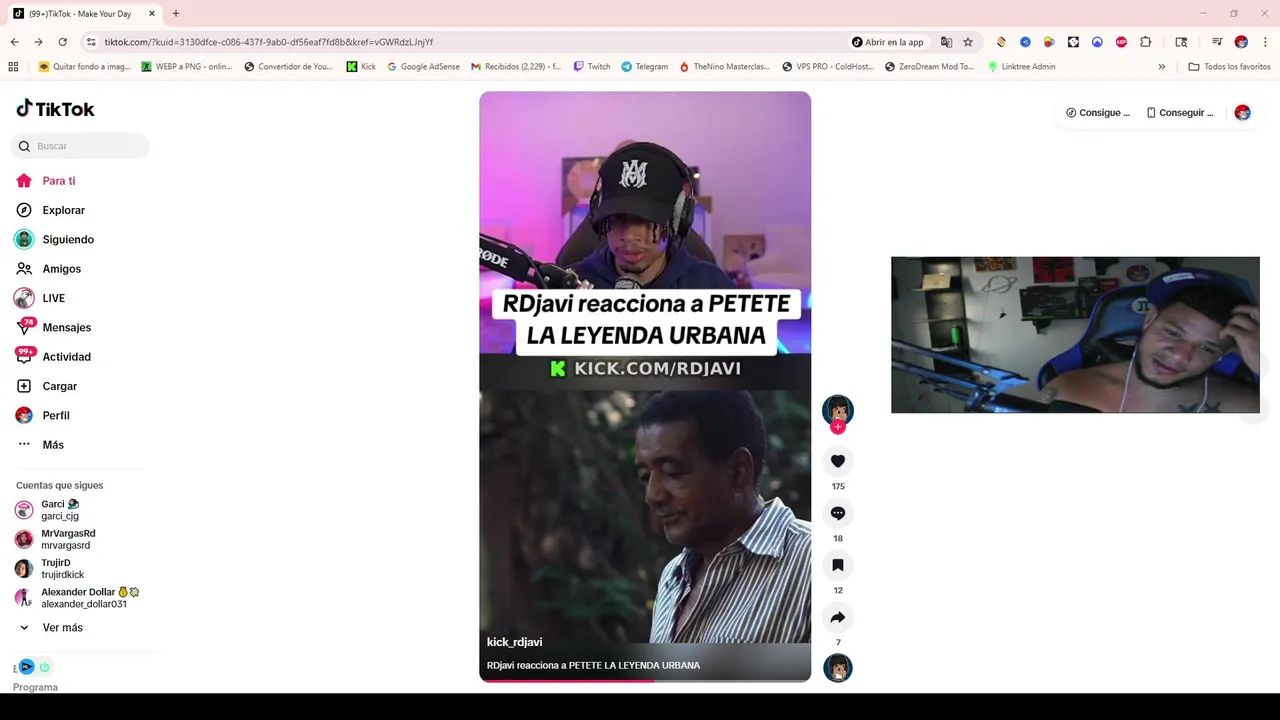Viewport: 1280px width, 720px height.
Task: Open the Convertidor de You... bookmark
Action: coord(288,67)
